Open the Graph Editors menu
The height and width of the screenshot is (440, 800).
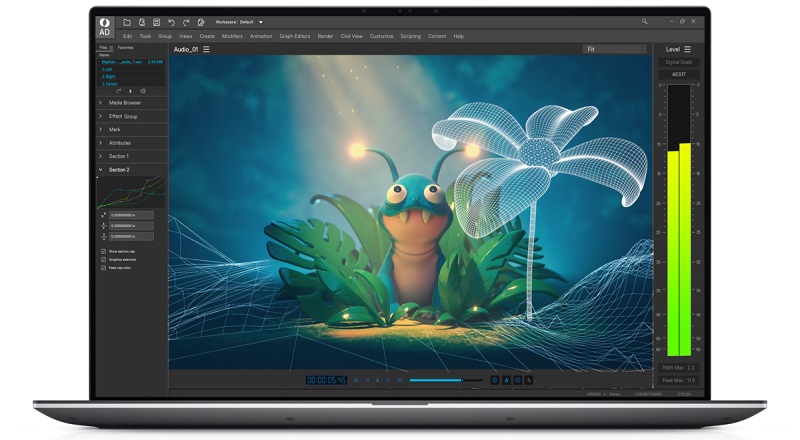(295, 36)
